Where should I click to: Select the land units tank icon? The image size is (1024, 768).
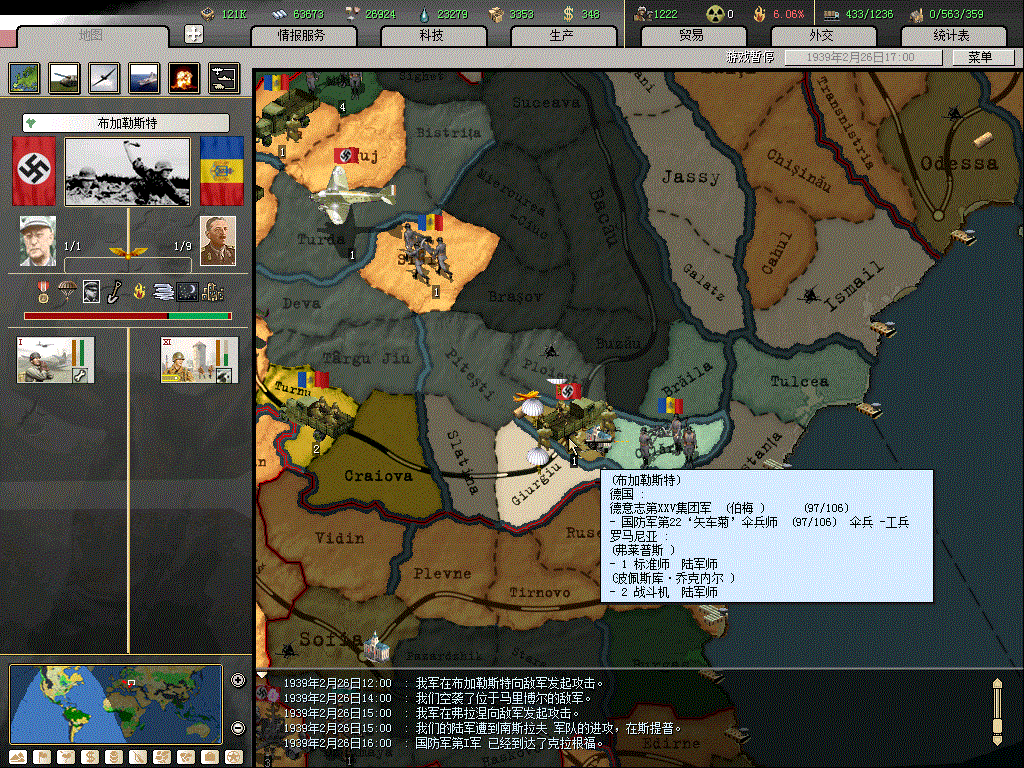(65, 78)
